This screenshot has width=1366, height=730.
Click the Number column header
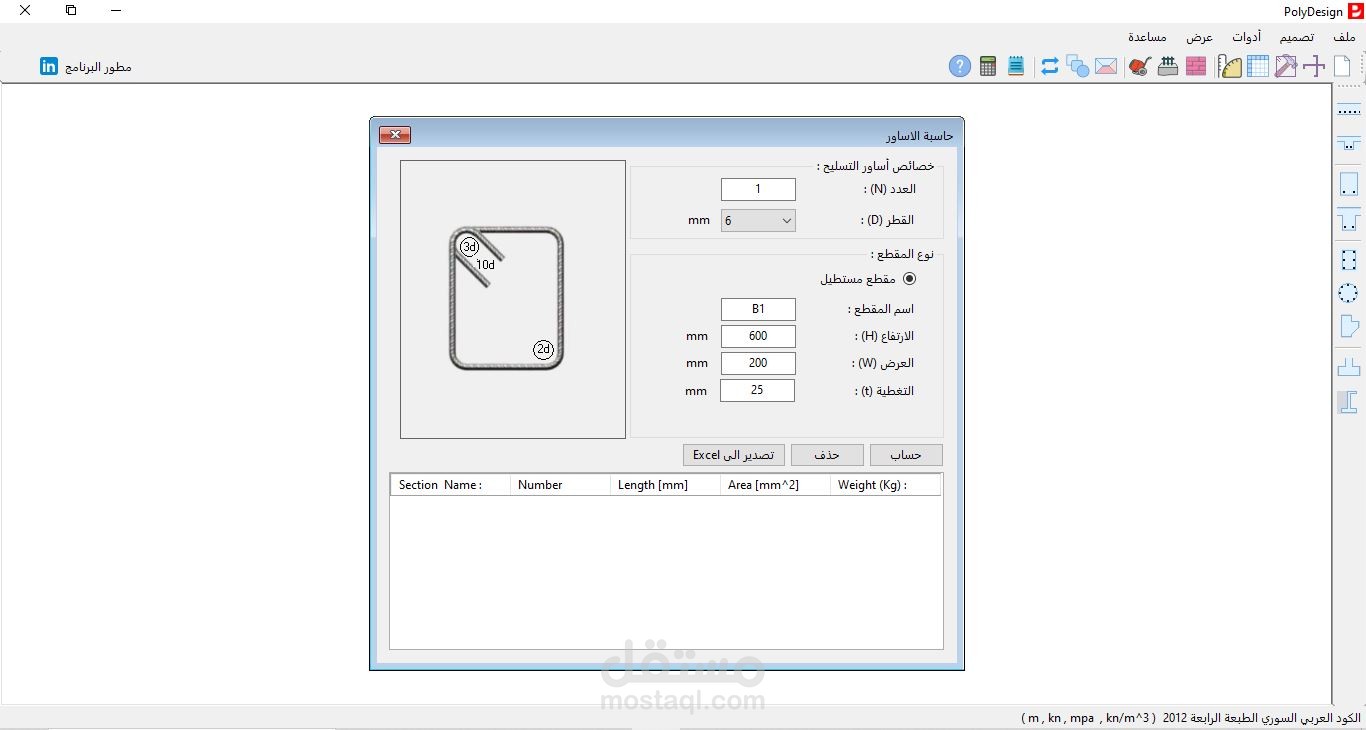tap(560, 485)
